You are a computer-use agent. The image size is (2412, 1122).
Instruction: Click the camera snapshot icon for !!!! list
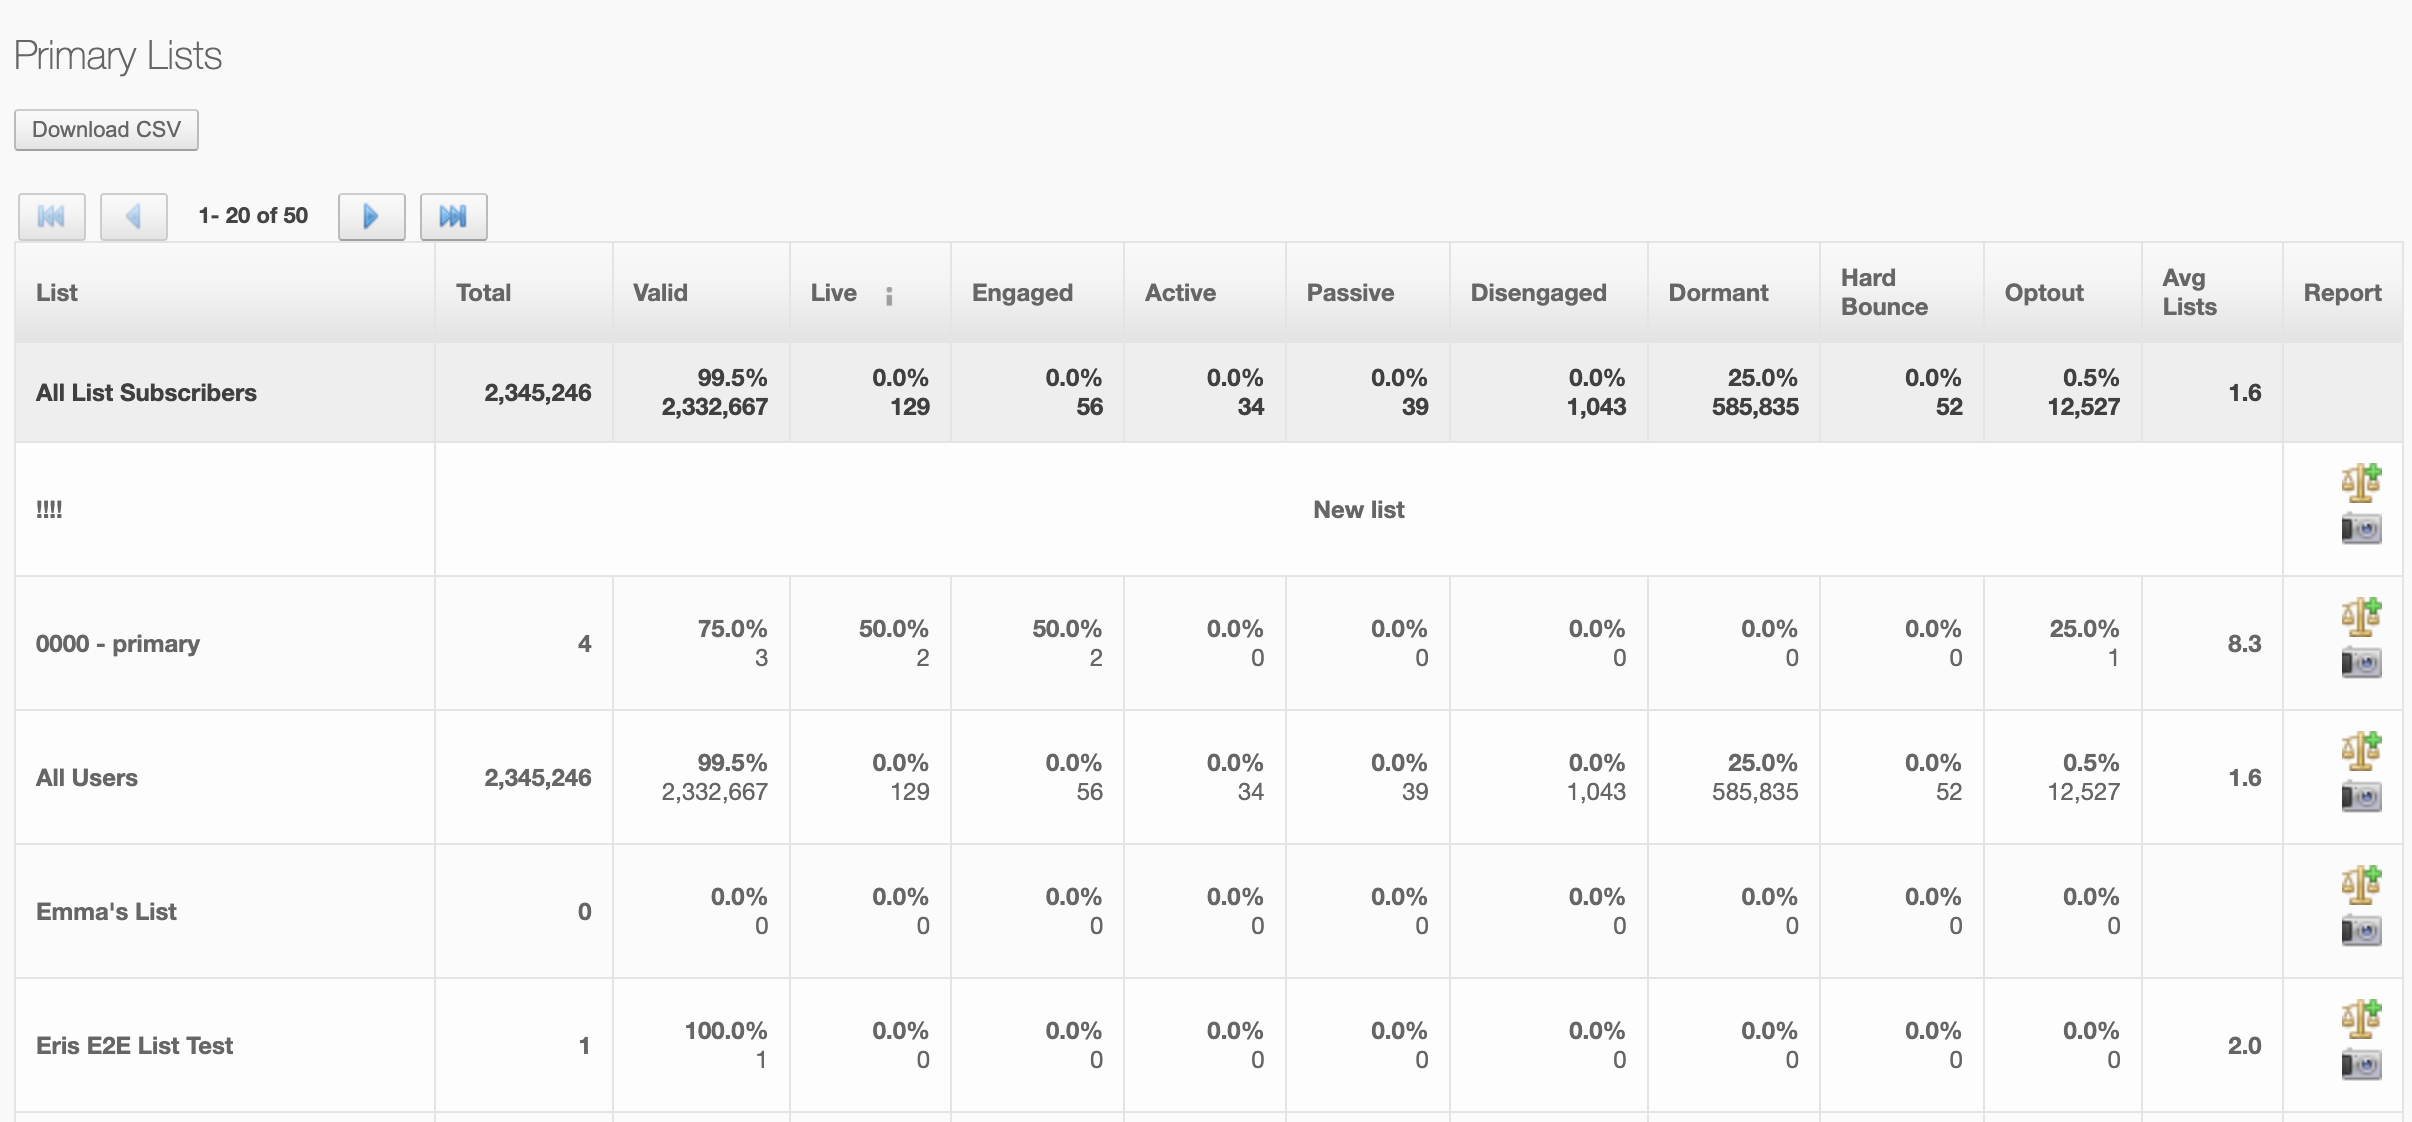[2360, 528]
